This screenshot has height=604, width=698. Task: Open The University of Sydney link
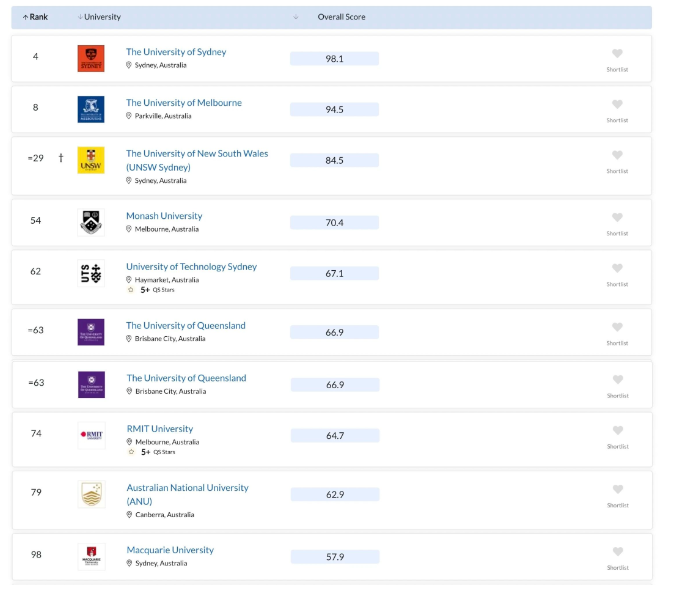(x=176, y=52)
